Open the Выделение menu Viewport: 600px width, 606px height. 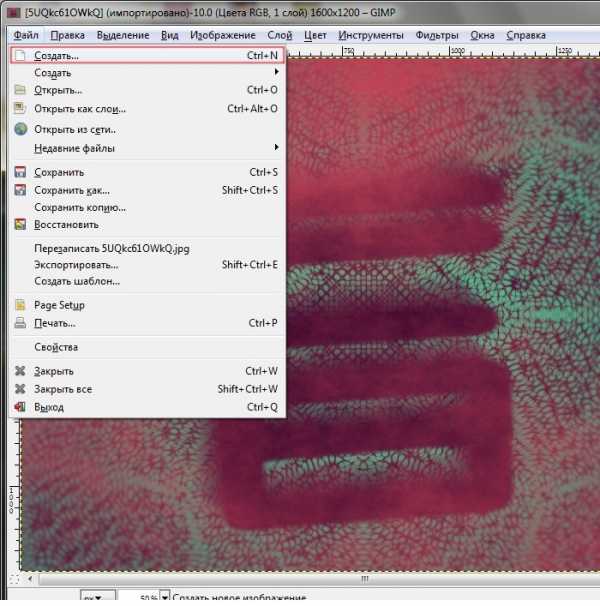[123, 35]
